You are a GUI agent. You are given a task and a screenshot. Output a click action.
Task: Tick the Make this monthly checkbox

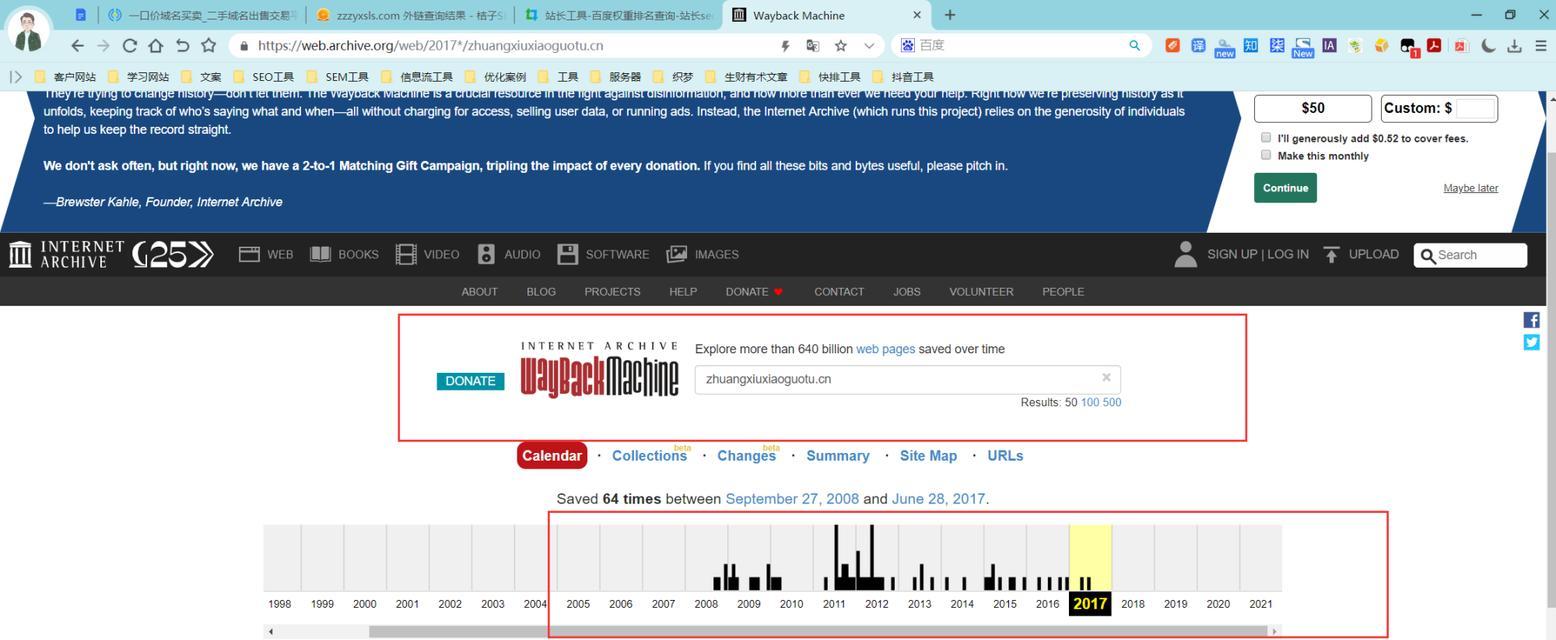point(1266,155)
